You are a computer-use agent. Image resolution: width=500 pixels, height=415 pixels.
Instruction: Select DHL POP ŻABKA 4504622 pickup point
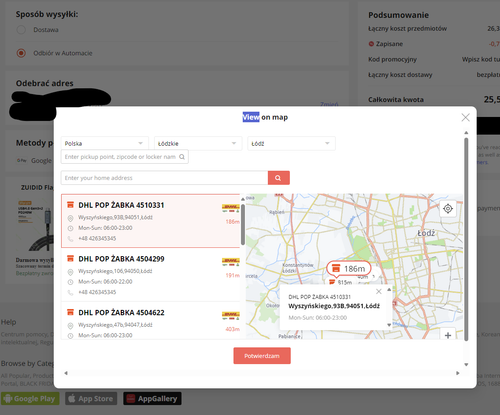pyautogui.click(x=151, y=321)
